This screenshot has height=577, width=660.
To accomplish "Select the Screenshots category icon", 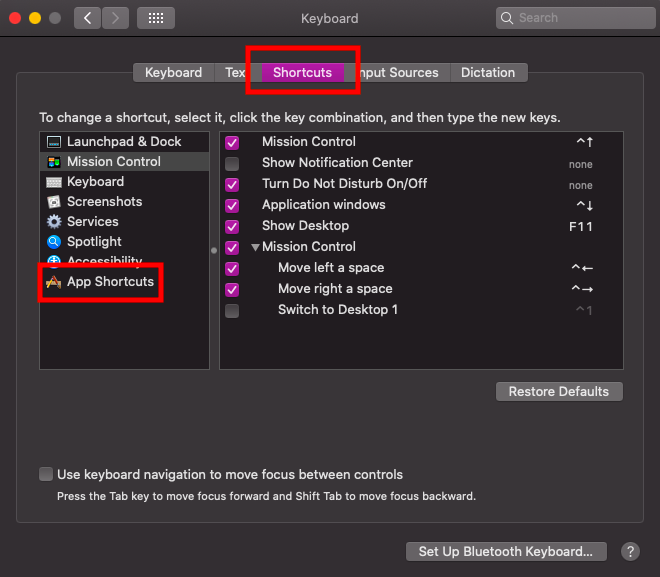I will click(x=53, y=202).
